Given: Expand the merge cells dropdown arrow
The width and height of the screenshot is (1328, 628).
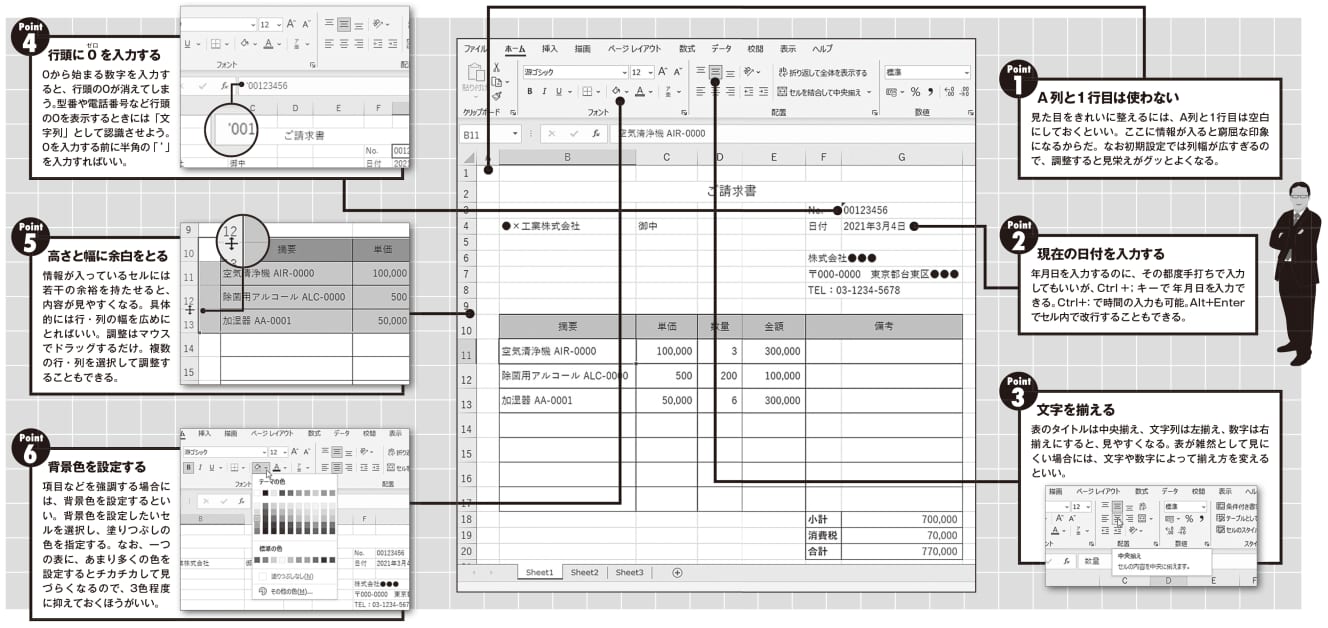Looking at the screenshot, I should click(x=868, y=92).
